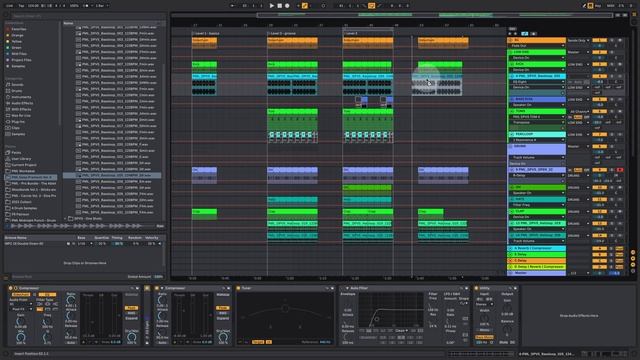Toggle the Key map mode switch
The height and width of the screenshot is (360, 640).
tap(598, 6)
